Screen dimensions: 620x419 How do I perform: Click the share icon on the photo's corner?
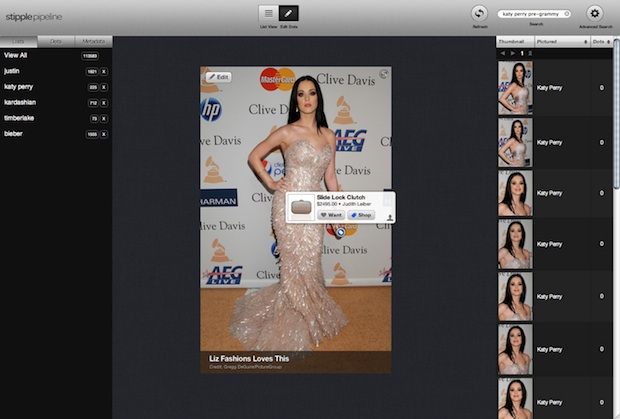click(384, 74)
